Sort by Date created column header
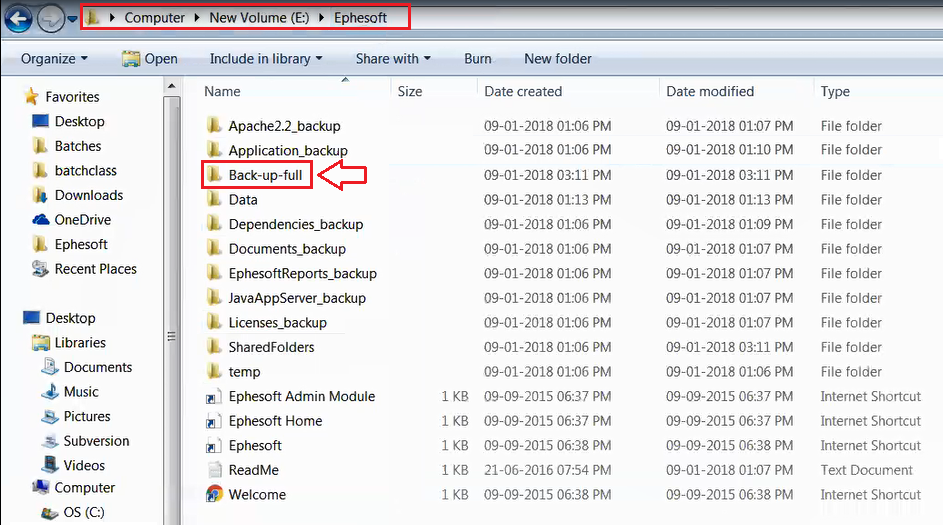The width and height of the screenshot is (943, 525). (x=523, y=91)
